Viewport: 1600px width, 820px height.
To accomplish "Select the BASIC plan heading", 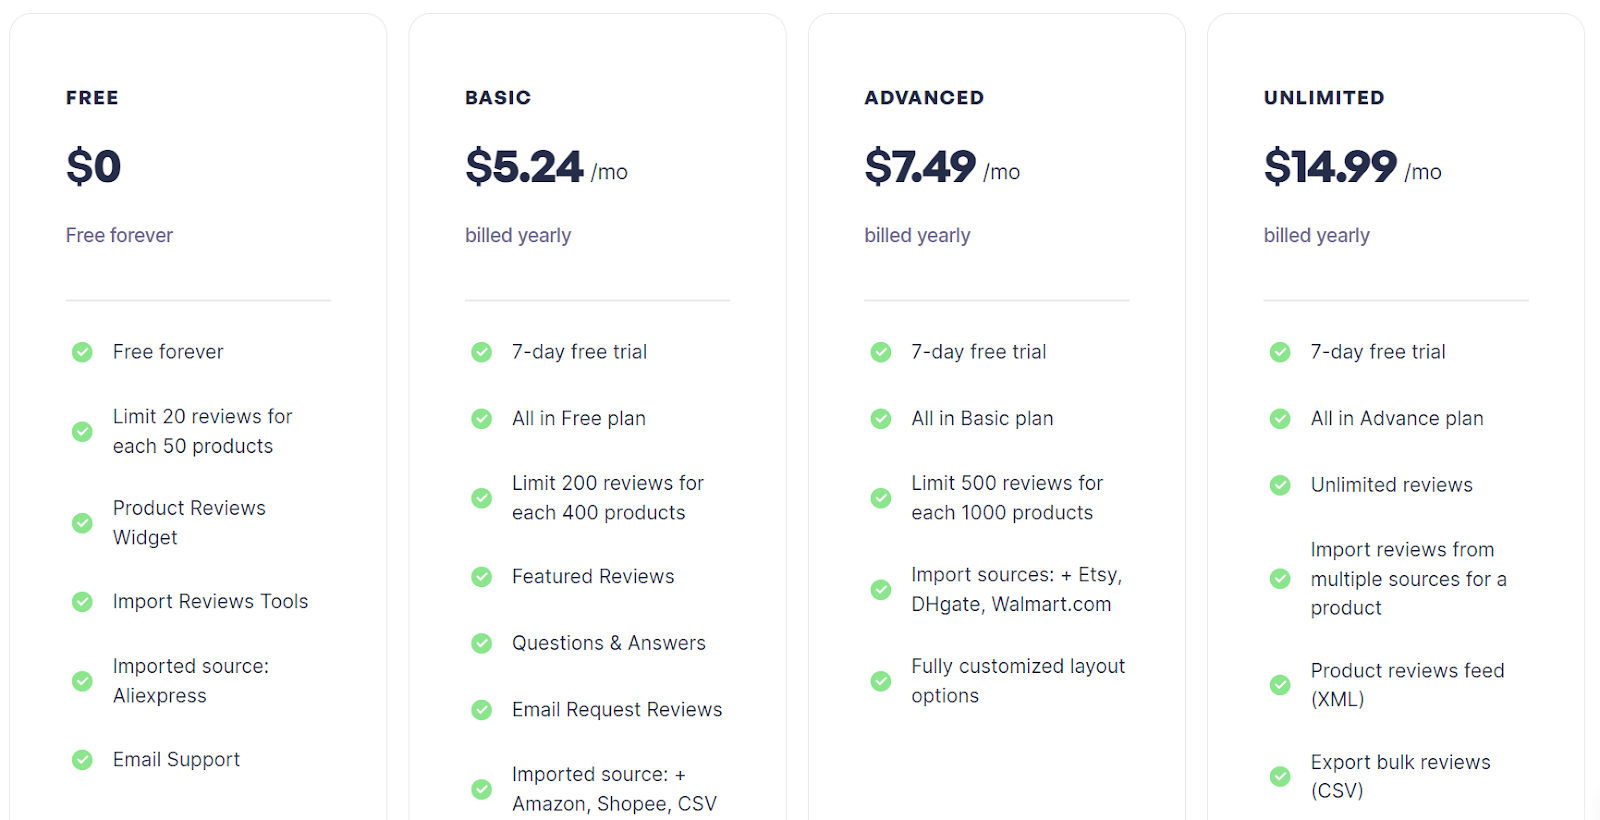I will click(498, 98).
